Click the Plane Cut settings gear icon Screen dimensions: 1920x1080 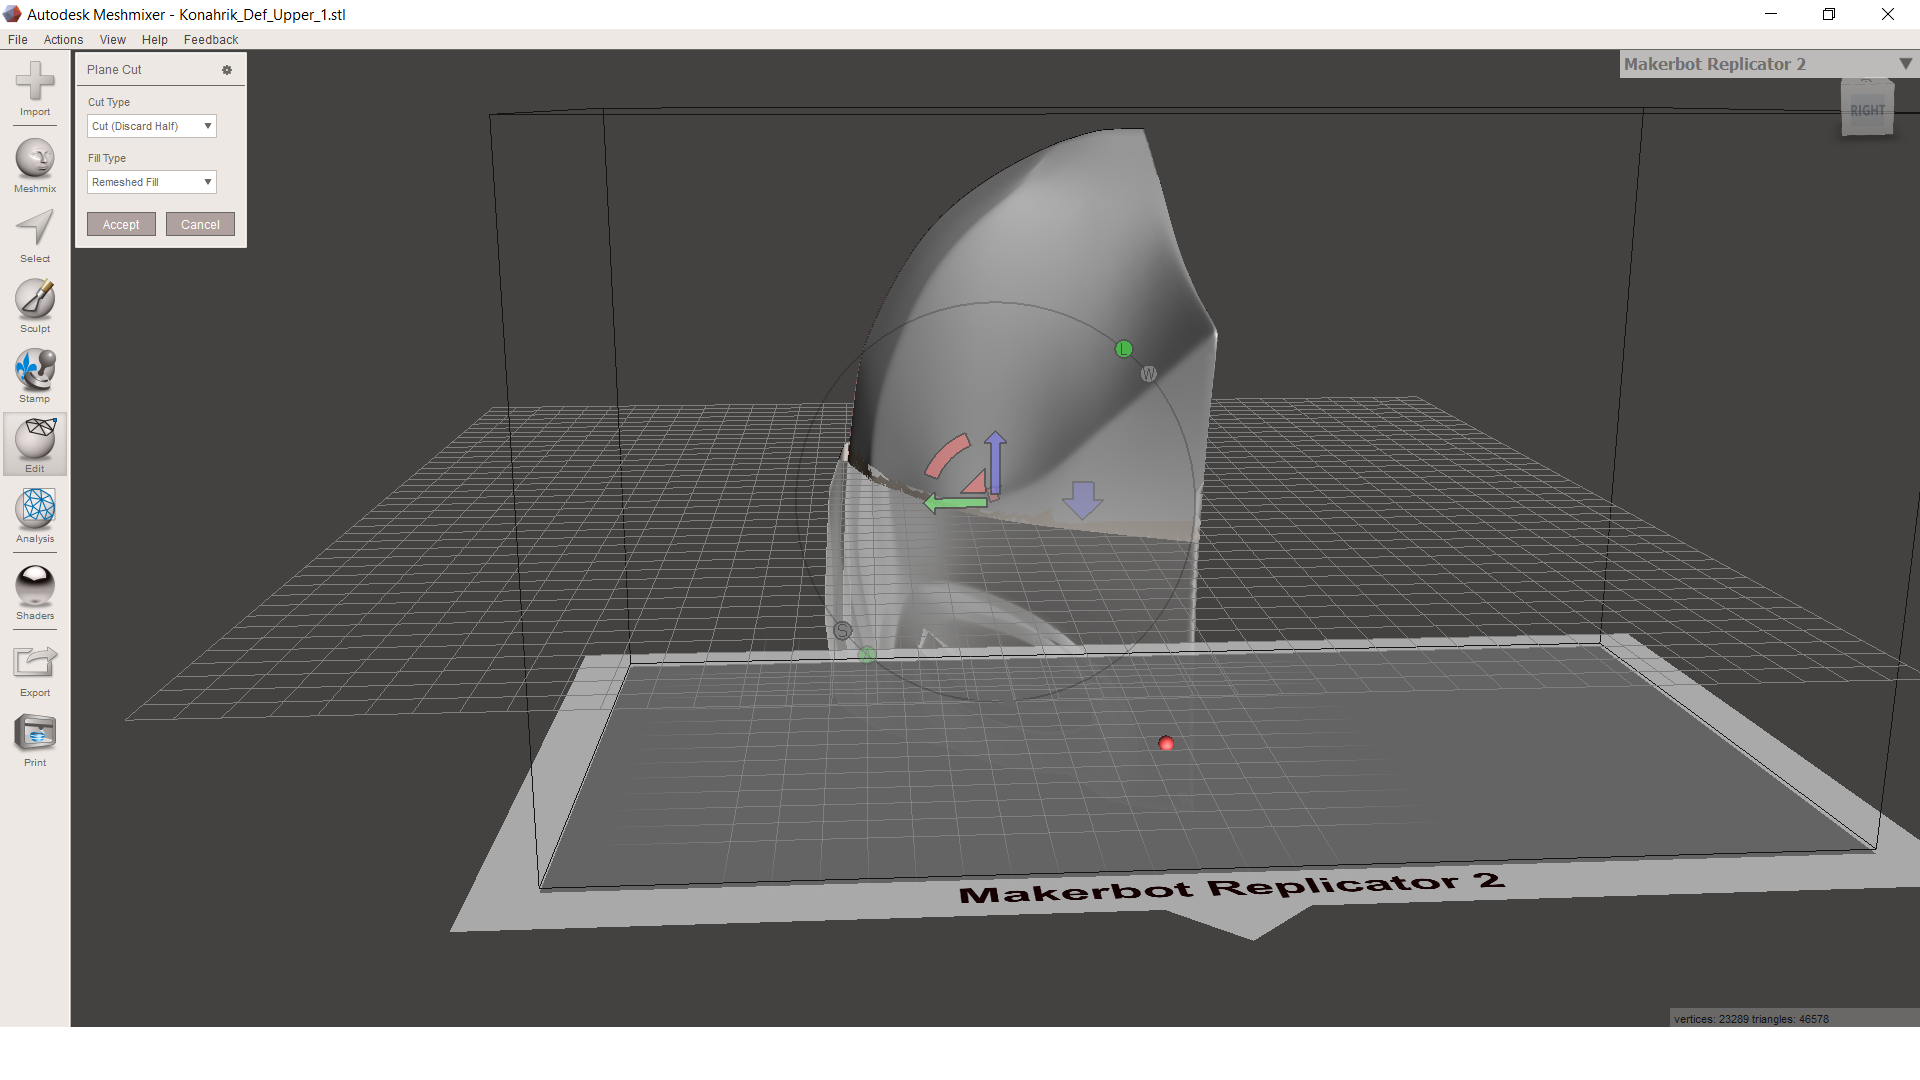coord(227,70)
